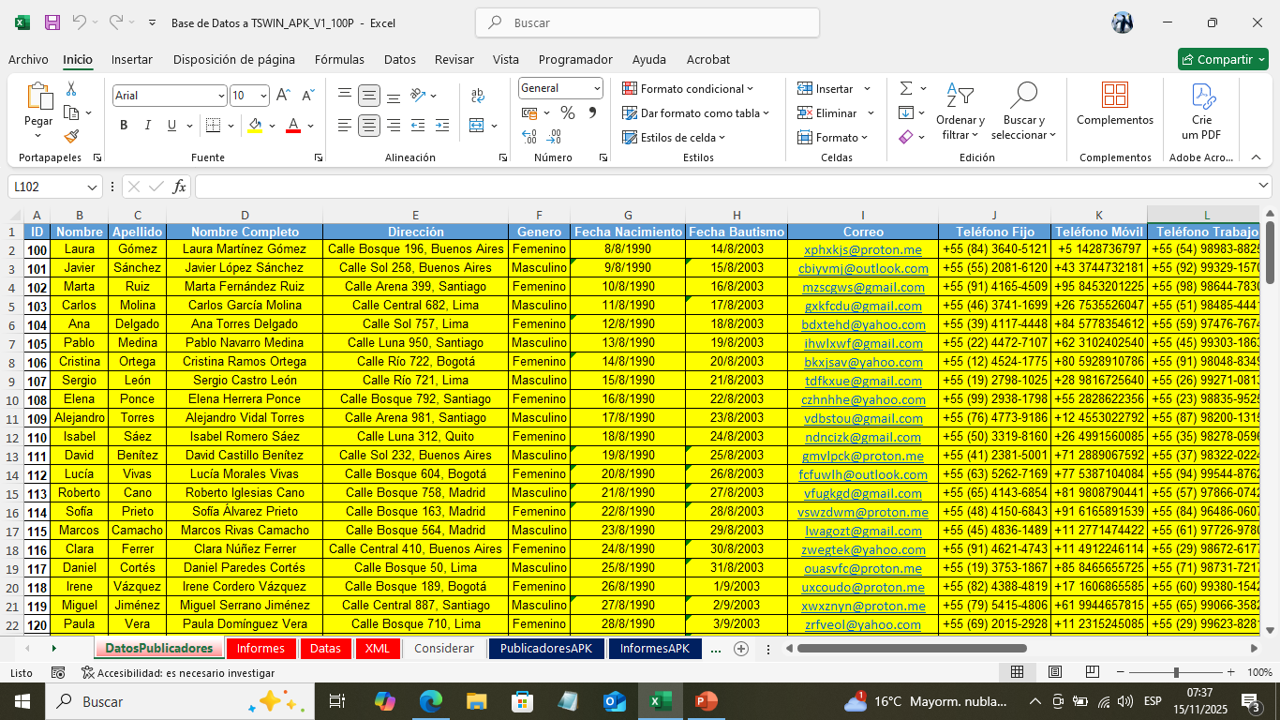Open the fill color yellow swatch

255,126
